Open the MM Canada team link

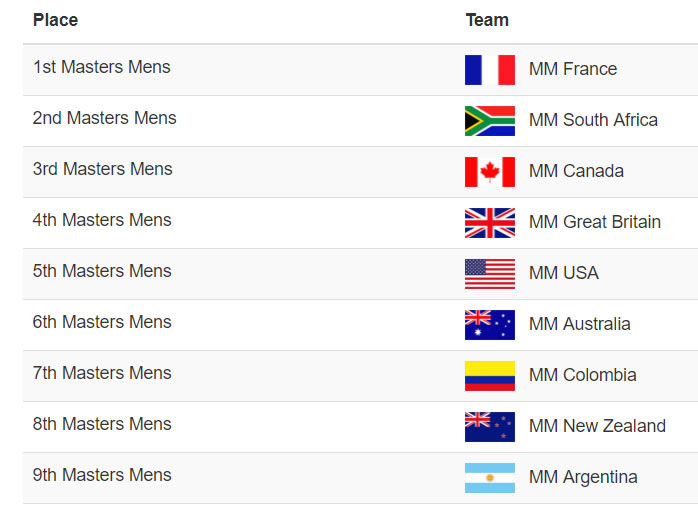tap(576, 171)
